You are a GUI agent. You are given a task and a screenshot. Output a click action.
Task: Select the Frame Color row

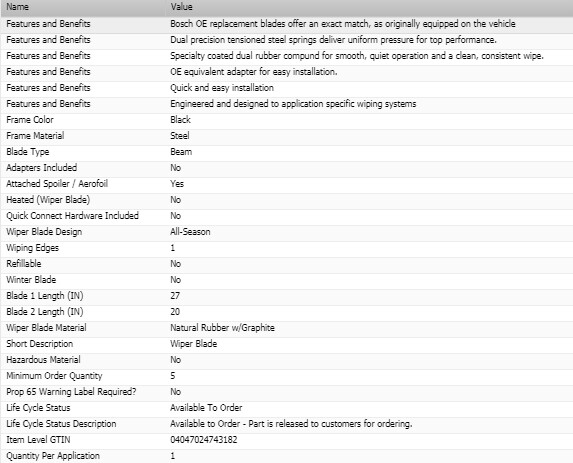[x=286, y=120]
